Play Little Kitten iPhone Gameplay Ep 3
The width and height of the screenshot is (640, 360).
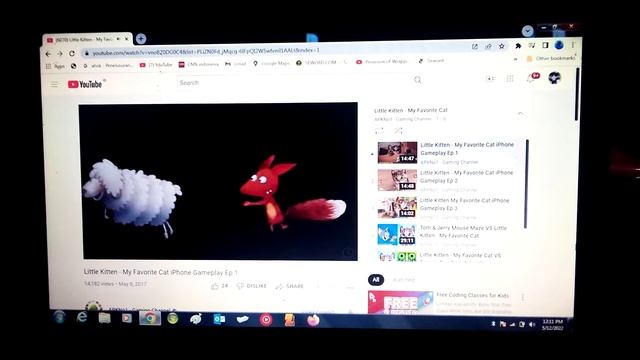coord(464,204)
